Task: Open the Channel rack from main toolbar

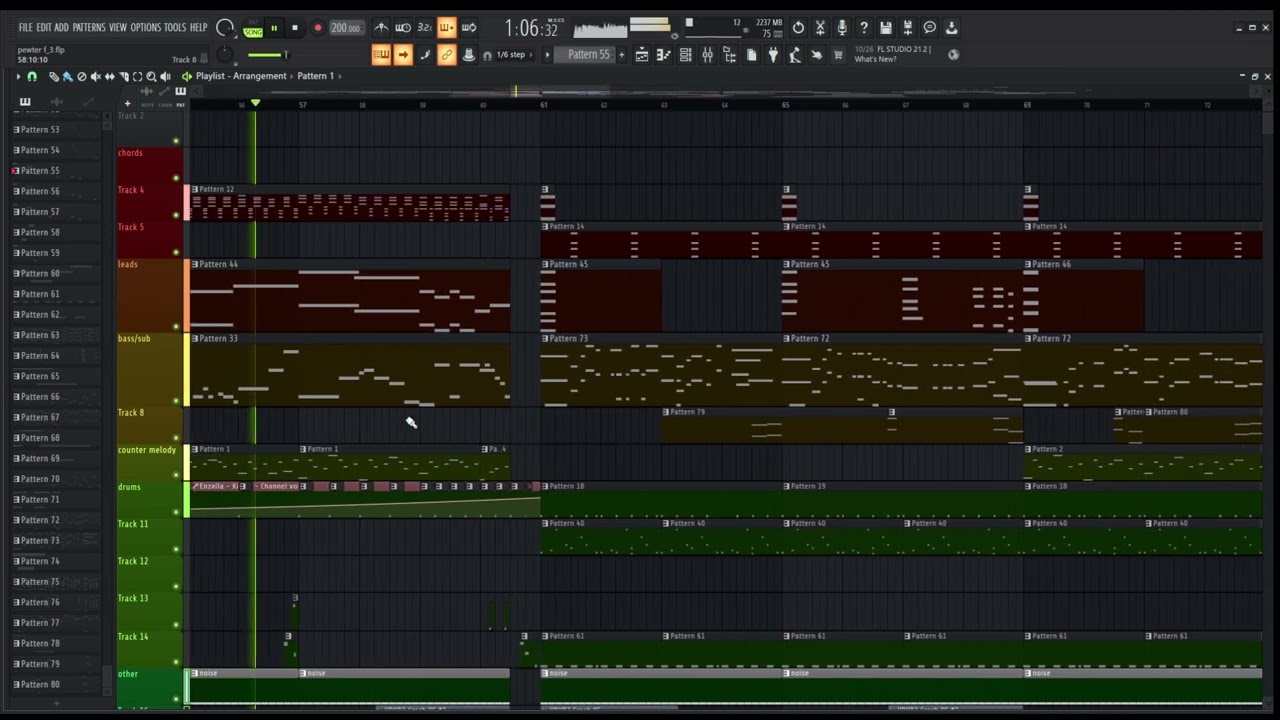Action: click(x=685, y=55)
